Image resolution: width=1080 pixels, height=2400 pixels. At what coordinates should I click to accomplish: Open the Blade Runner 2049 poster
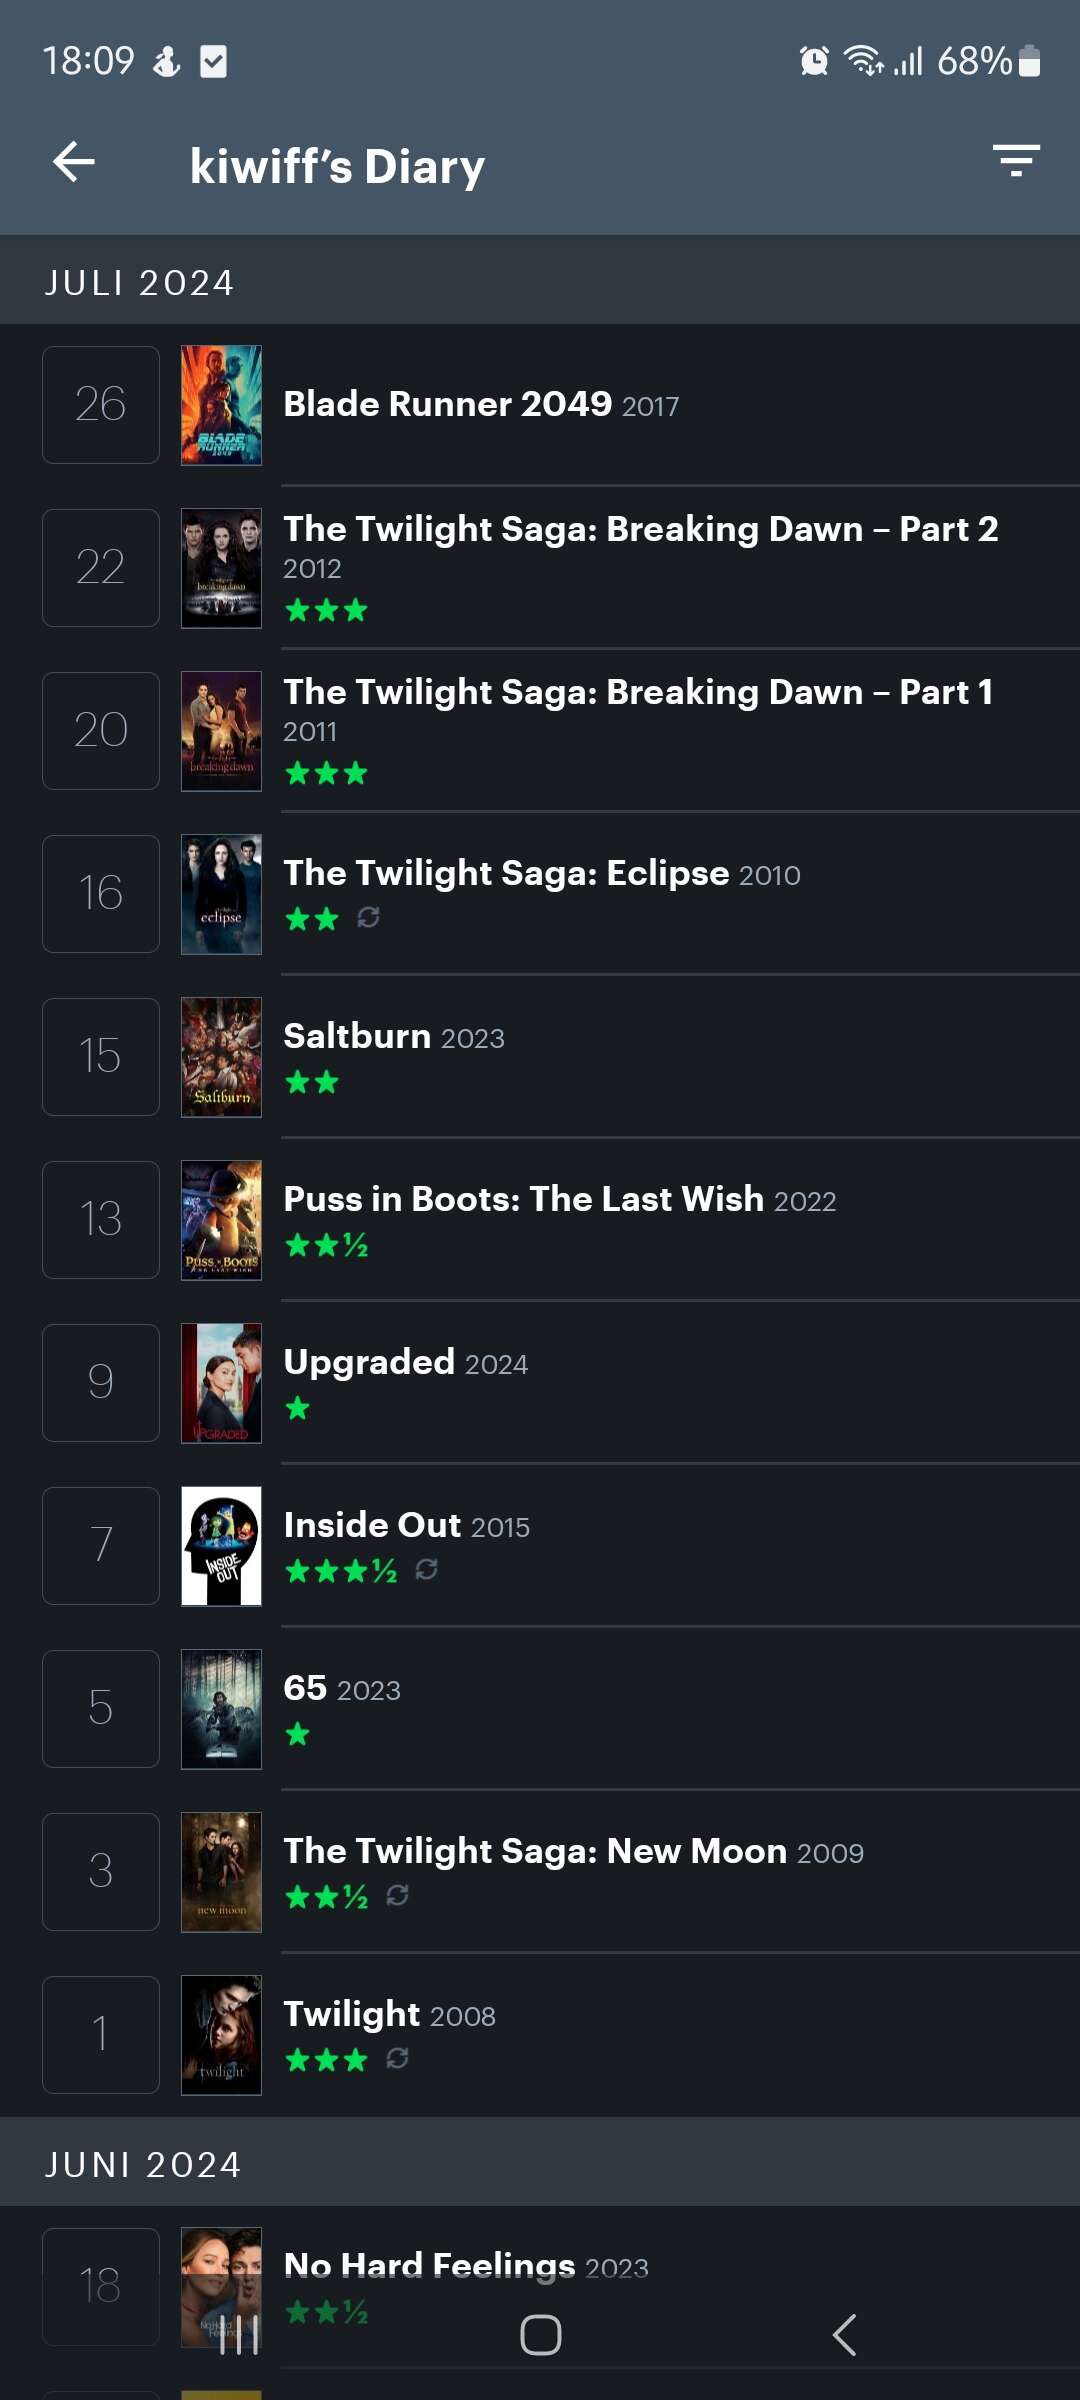tap(221, 405)
